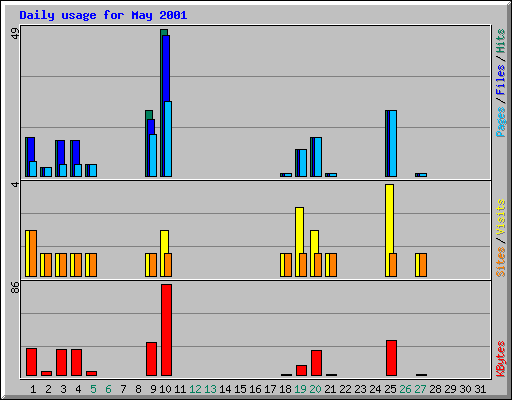Screen dimensions: 512x400
Task: Click the 'Visits' legend label
Action: click(500, 217)
